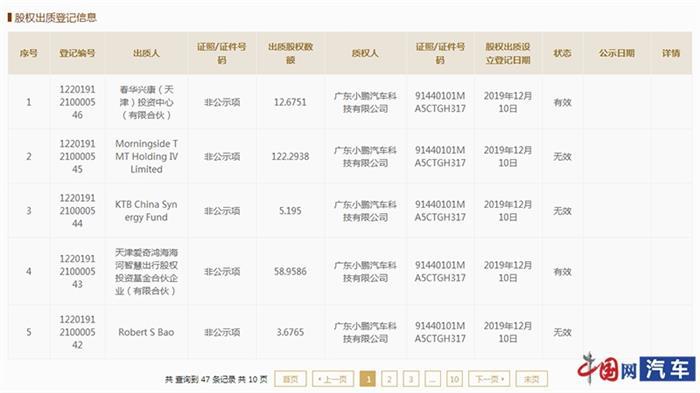The image size is (700, 393).
Task: Click registration number ending in 45
Action: pos(77,156)
